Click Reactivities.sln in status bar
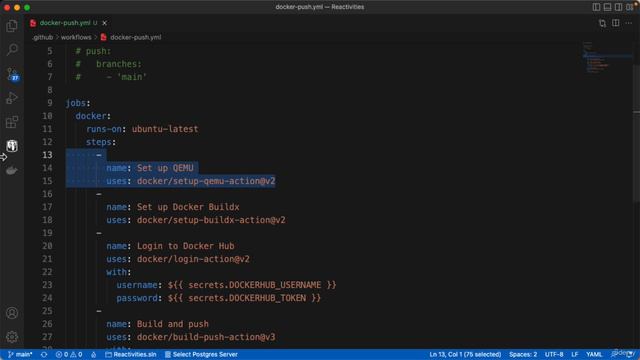This screenshot has height=360, width=640. (131, 354)
